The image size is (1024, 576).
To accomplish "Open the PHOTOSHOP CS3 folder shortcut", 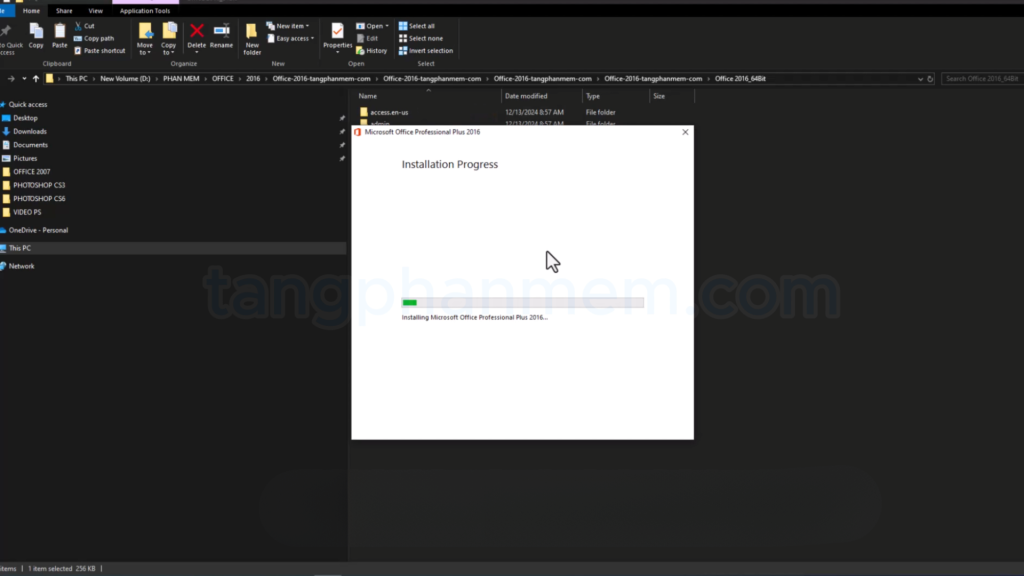I will pos(39,185).
